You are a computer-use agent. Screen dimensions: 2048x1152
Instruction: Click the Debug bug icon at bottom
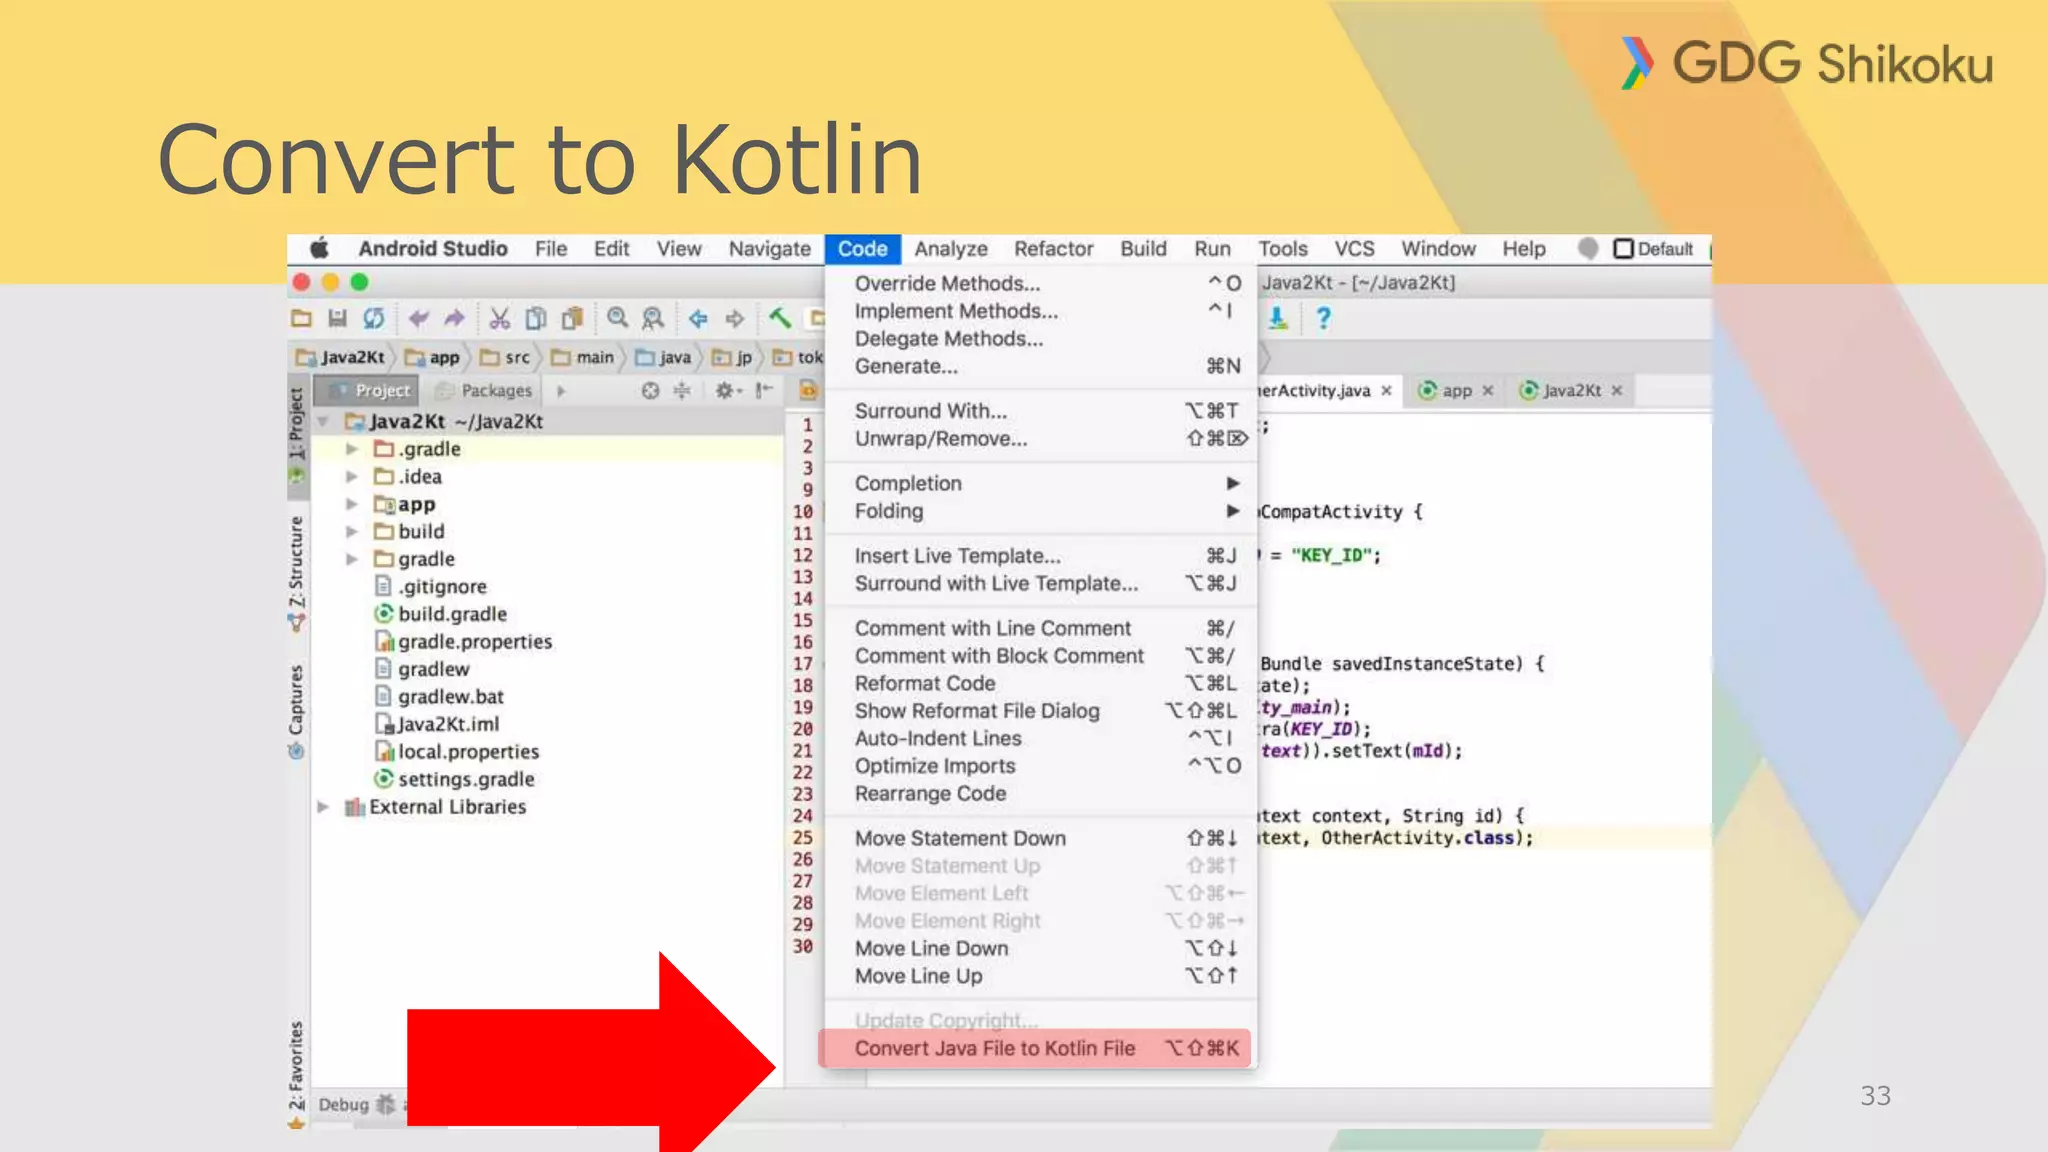[x=385, y=1105]
